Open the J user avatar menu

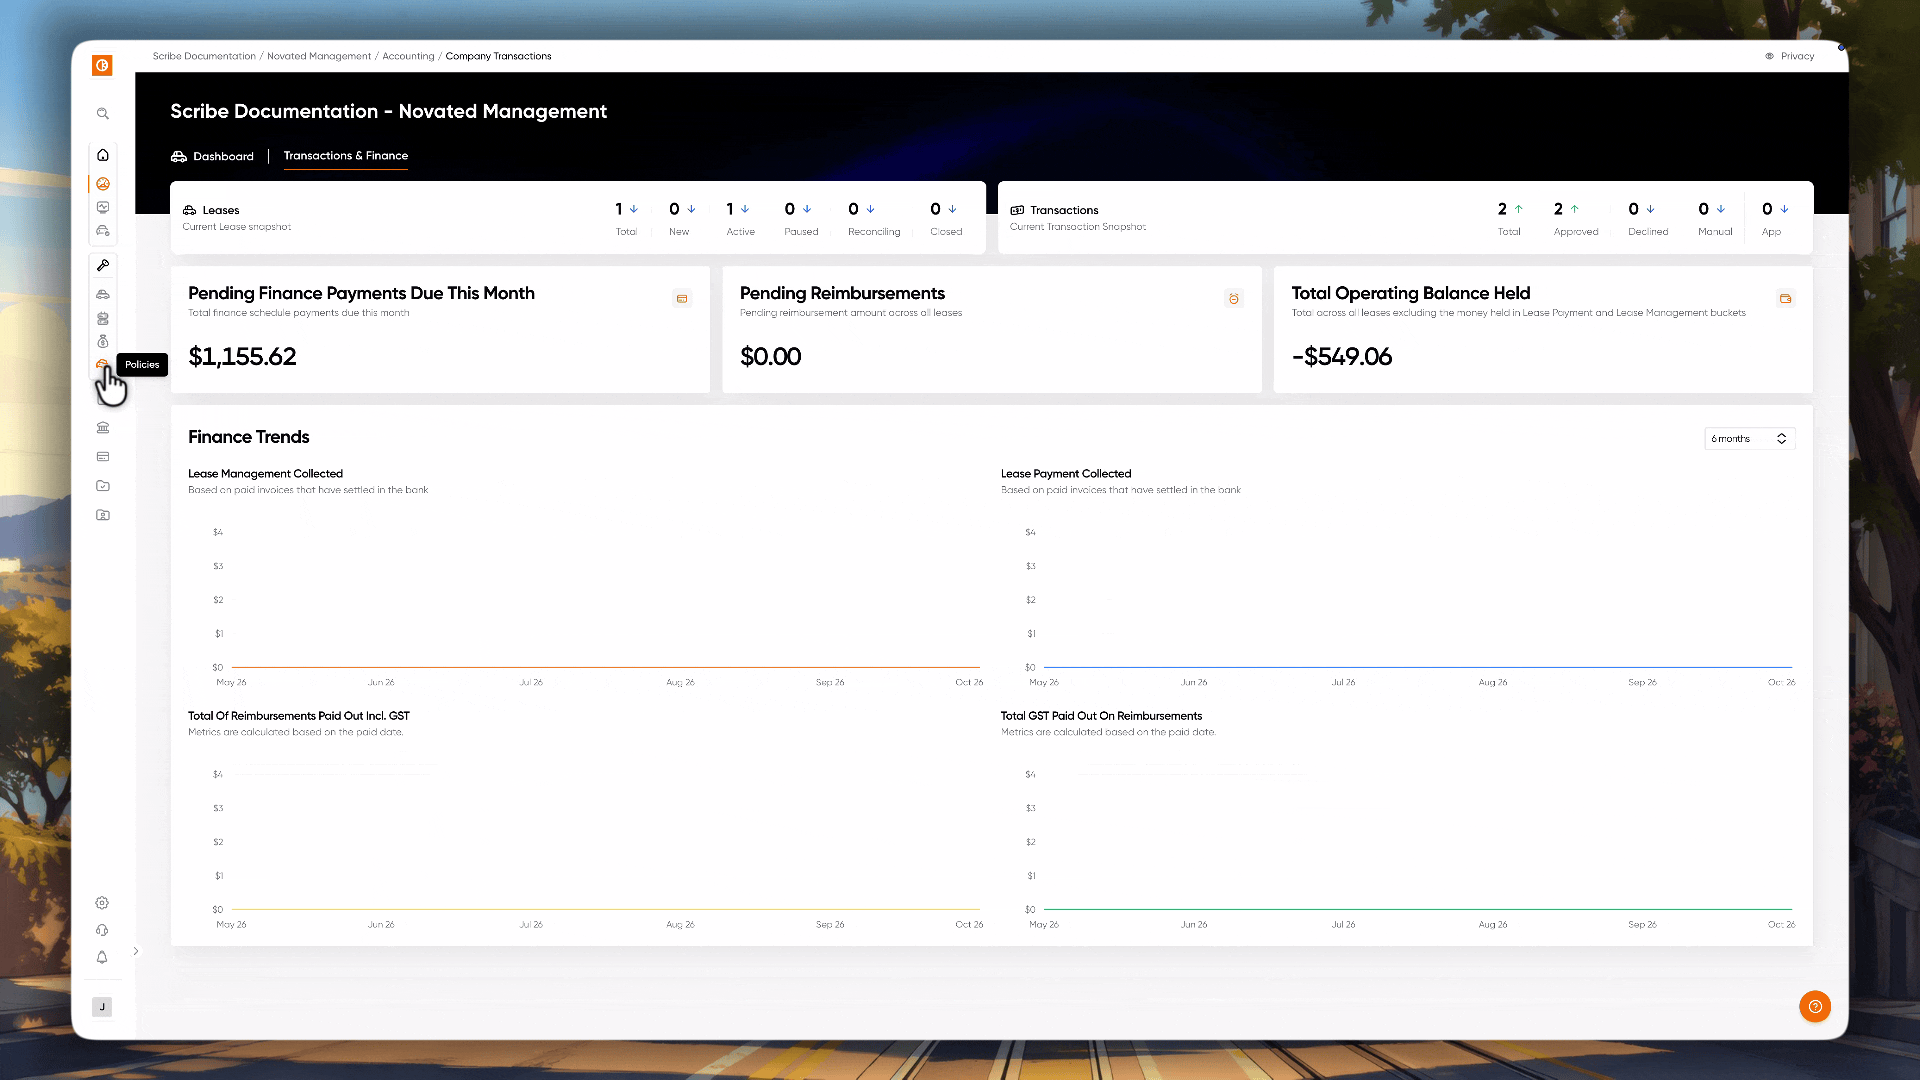[x=102, y=1007]
